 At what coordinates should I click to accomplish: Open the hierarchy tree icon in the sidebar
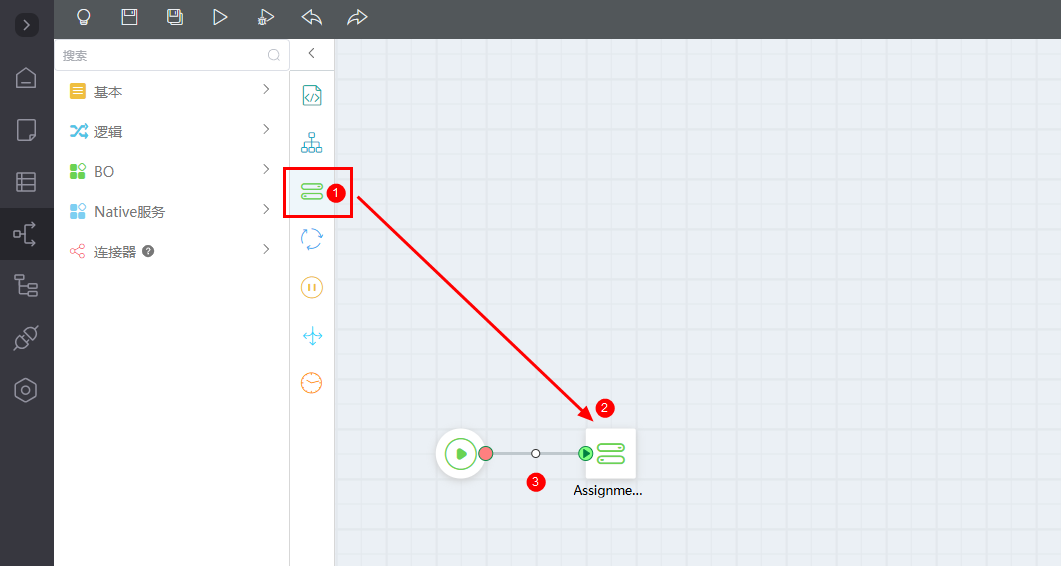point(26,286)
